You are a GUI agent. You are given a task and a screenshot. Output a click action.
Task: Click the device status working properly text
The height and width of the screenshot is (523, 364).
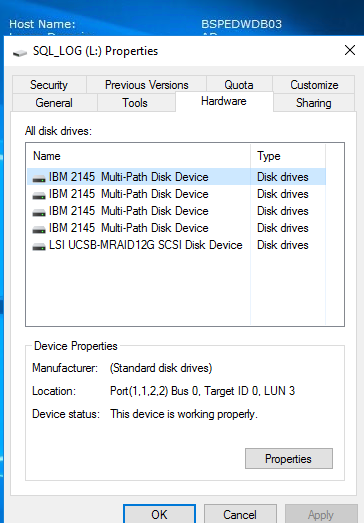click(184, 414)
